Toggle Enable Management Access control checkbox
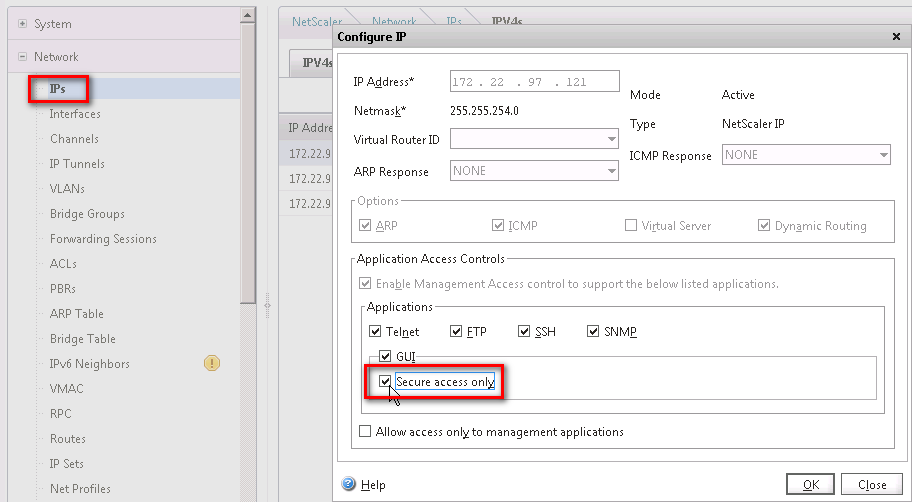This screenshot has width=912, height=502. (365, 284)
